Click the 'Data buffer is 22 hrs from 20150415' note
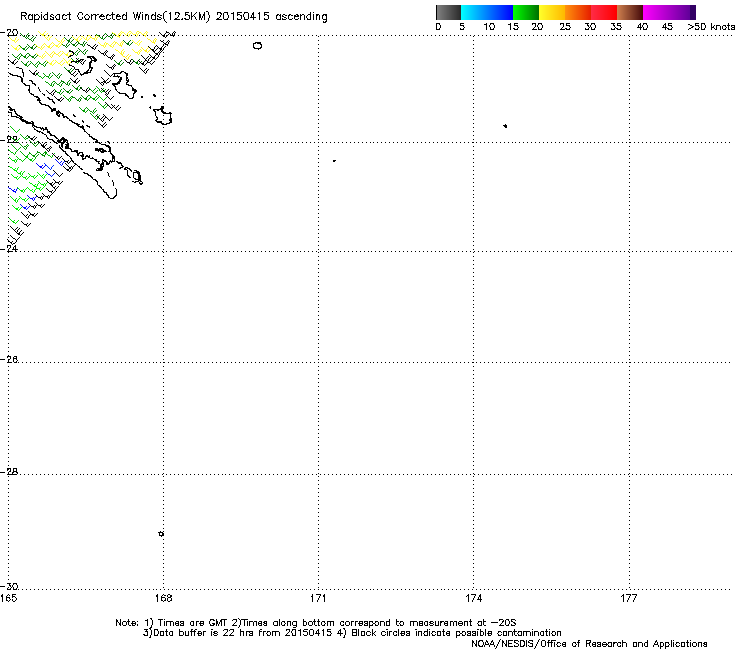 [238, 633]
